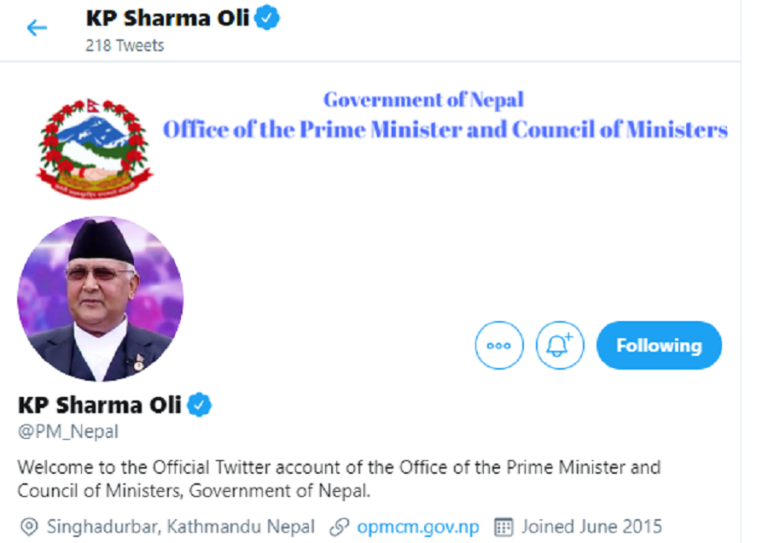Click the calendar icon near the join date

tap(504, 526)
